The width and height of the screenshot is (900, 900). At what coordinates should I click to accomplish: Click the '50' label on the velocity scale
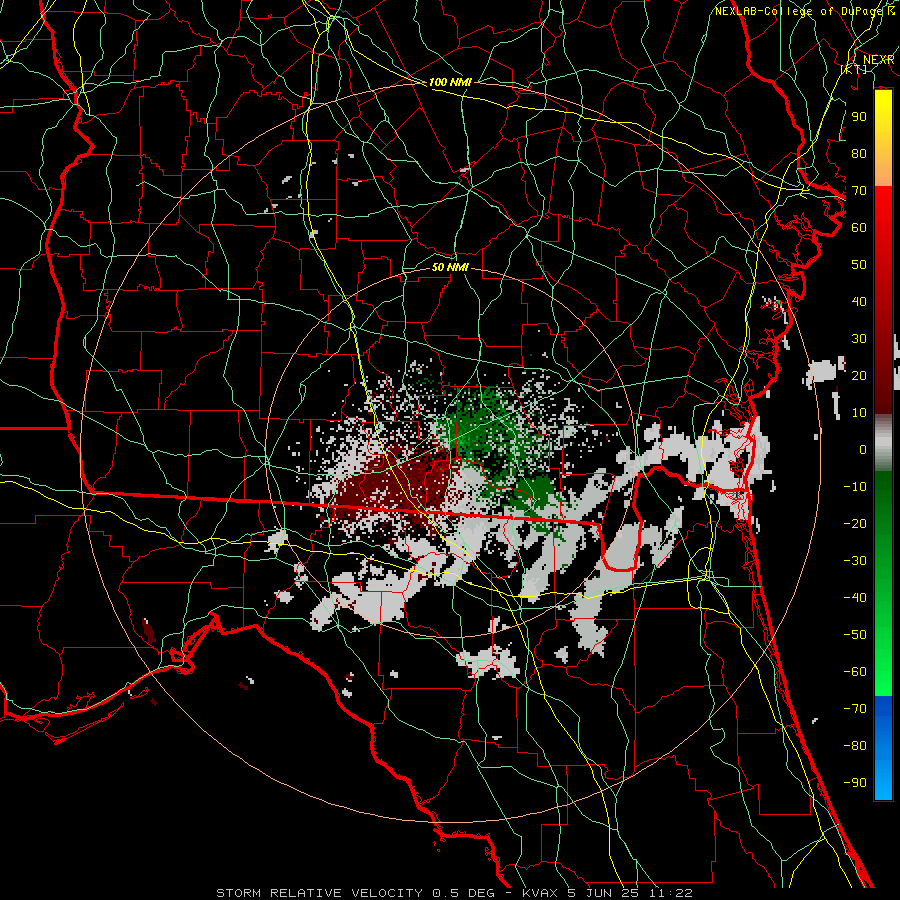click(x=859, y=265)
